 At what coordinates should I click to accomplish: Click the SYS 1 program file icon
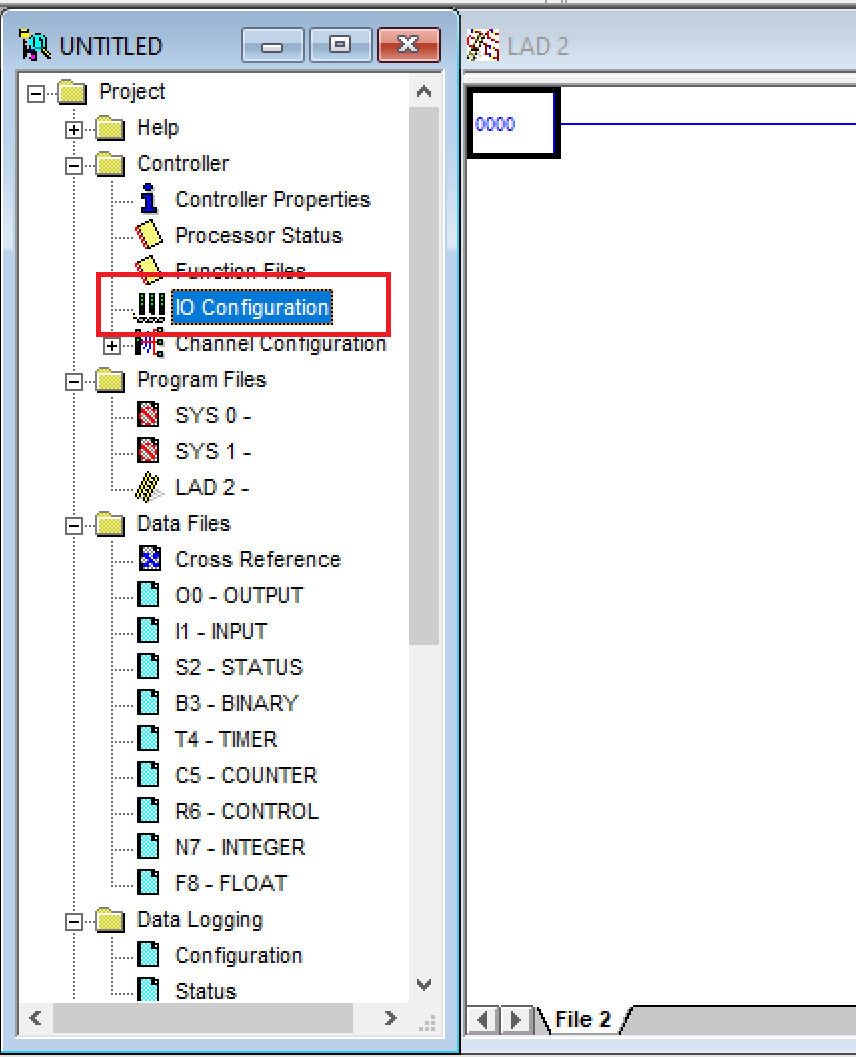point(148,450)
